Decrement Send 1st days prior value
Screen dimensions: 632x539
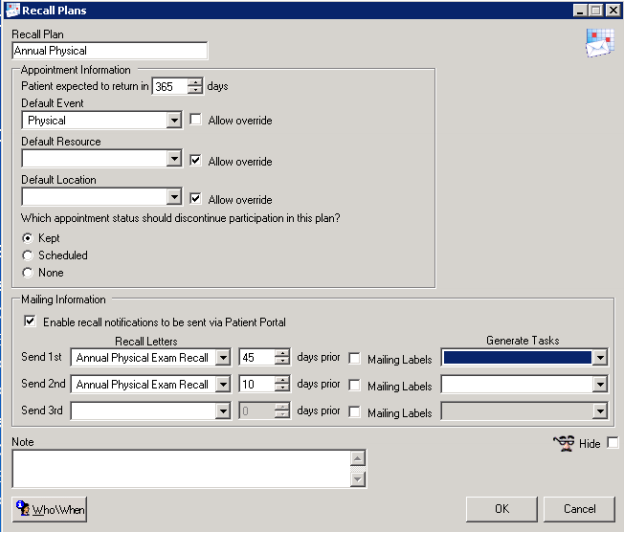[x=282, y=362]
